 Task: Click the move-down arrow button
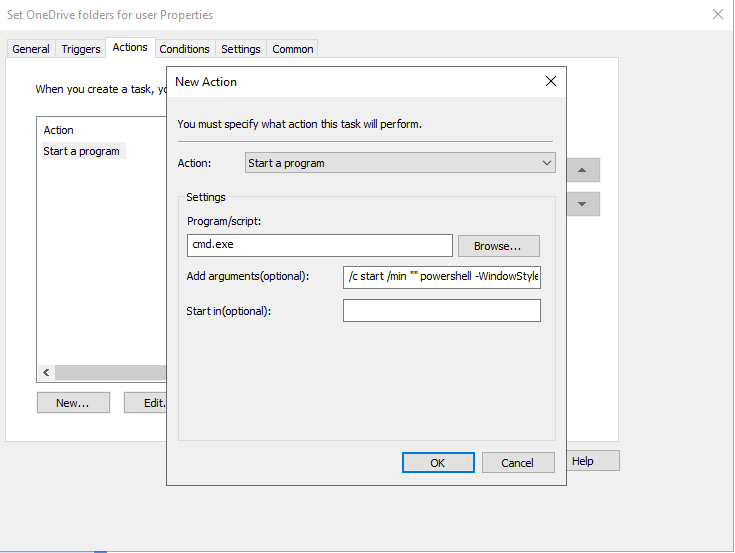coord(583,204)
